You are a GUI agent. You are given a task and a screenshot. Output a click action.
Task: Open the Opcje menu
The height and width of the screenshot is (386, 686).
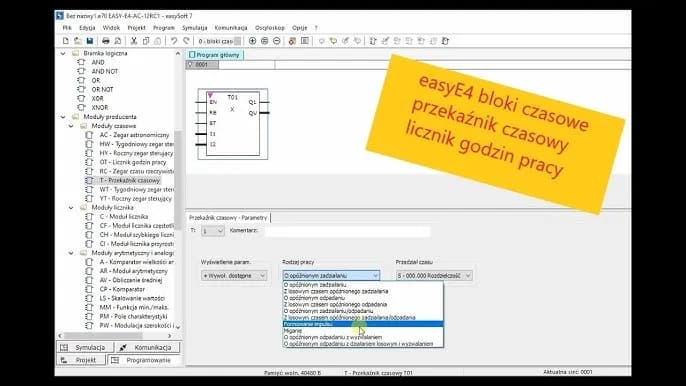(x=300, y=28)
